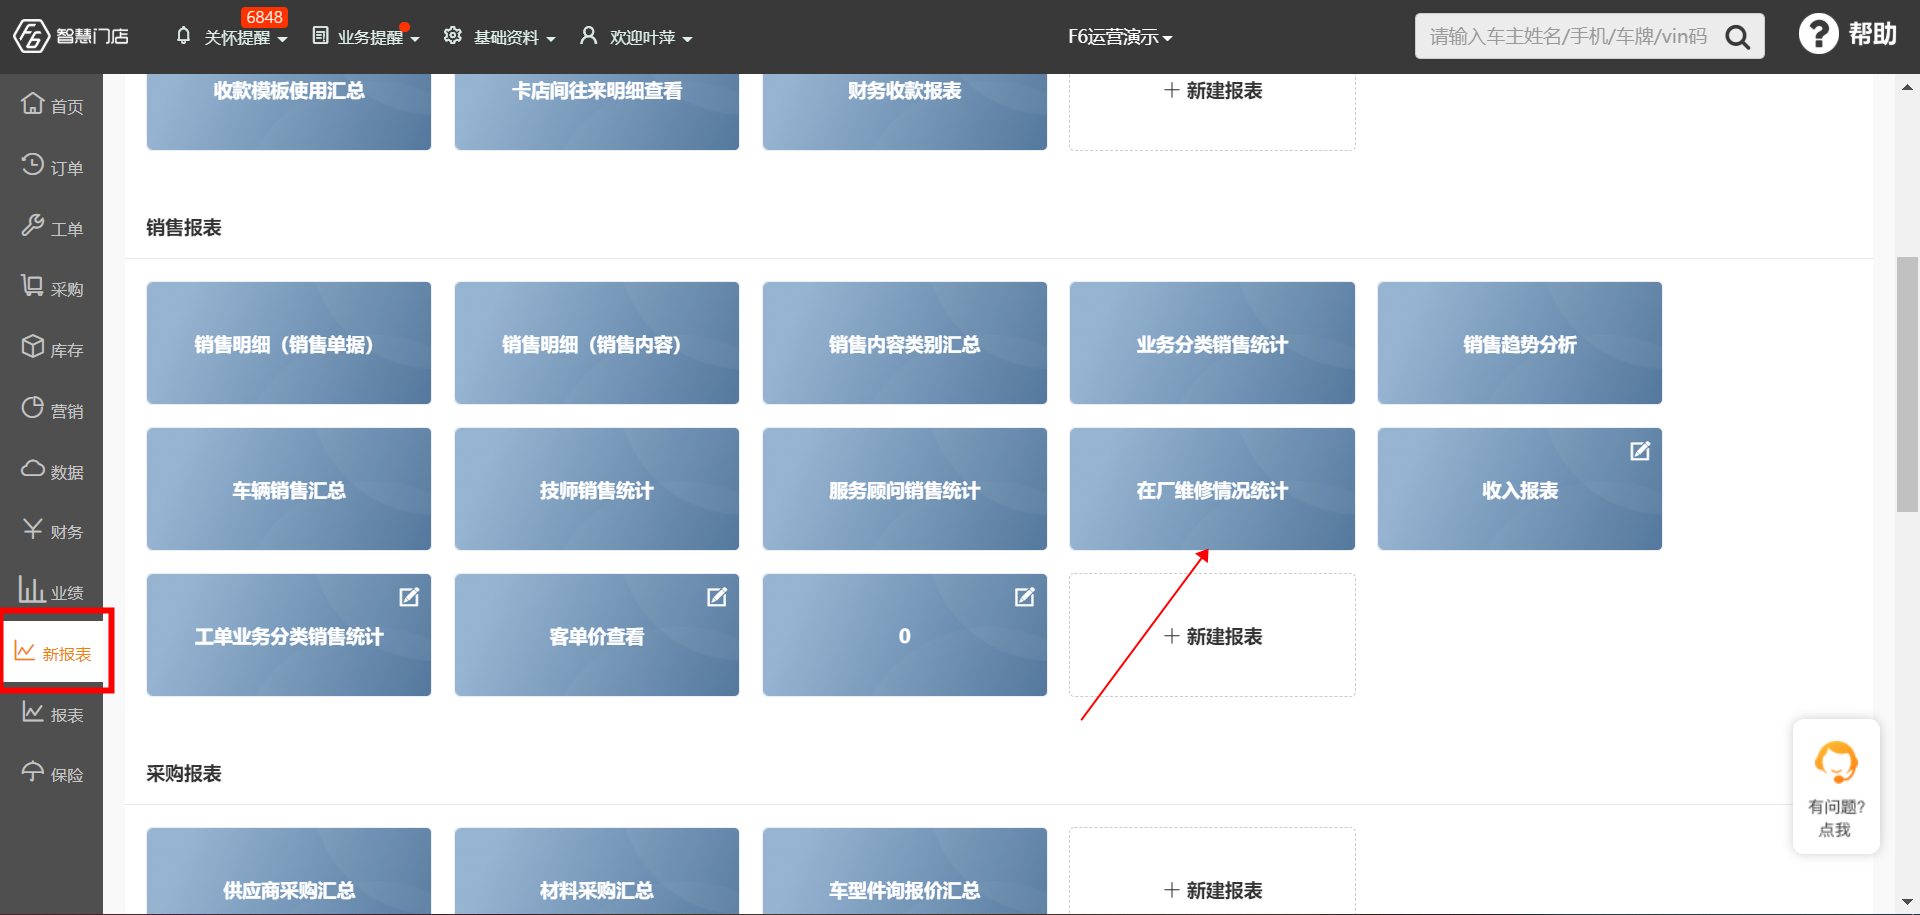Image resolution: width=1920 pixels, height=915 pixels.
Task: Open the 关怀提醒 bell icon
Action: pos(183,36)
